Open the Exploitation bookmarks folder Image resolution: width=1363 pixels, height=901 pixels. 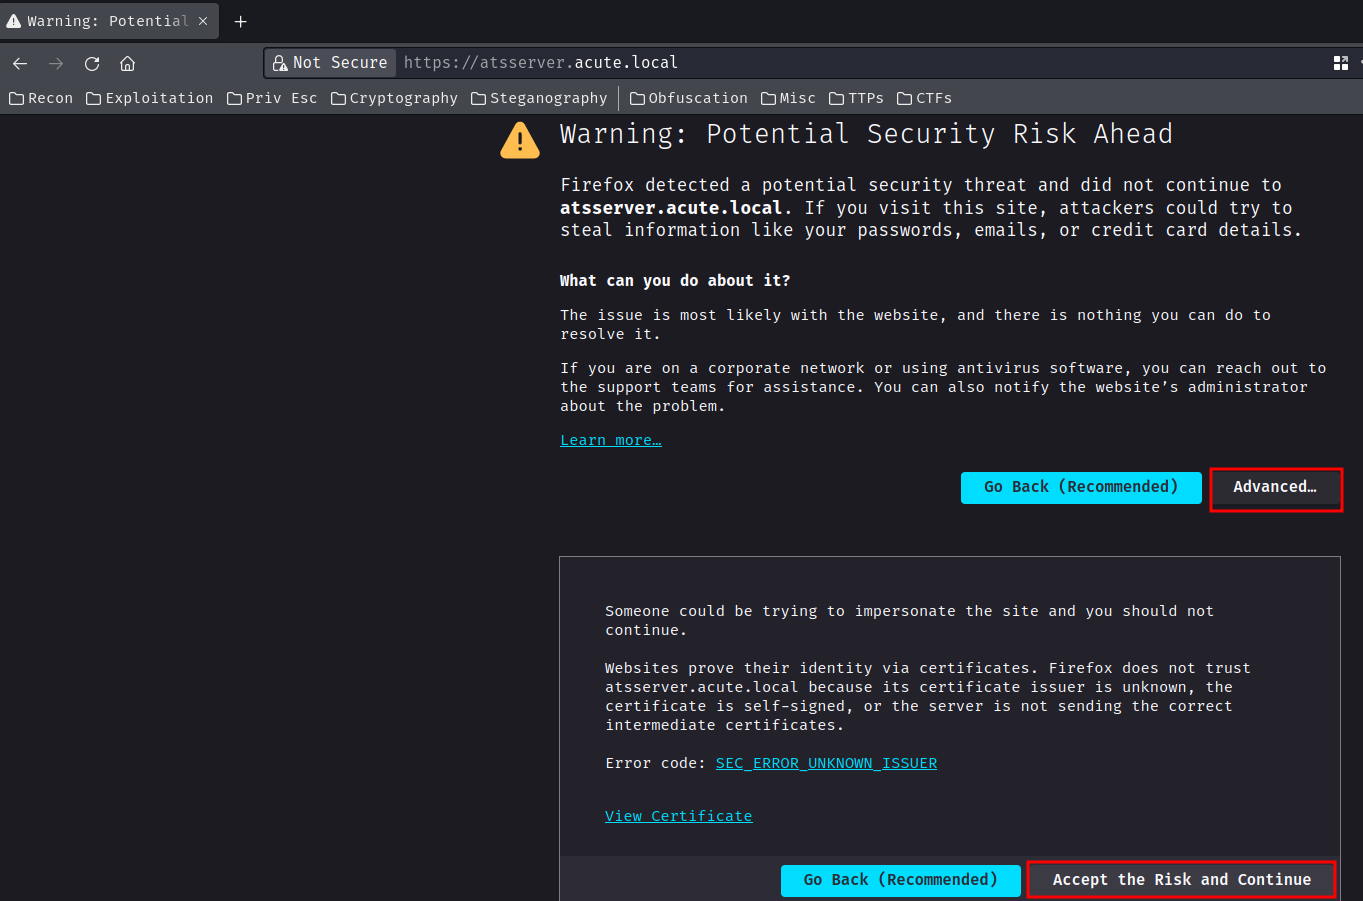pos(150,98)
